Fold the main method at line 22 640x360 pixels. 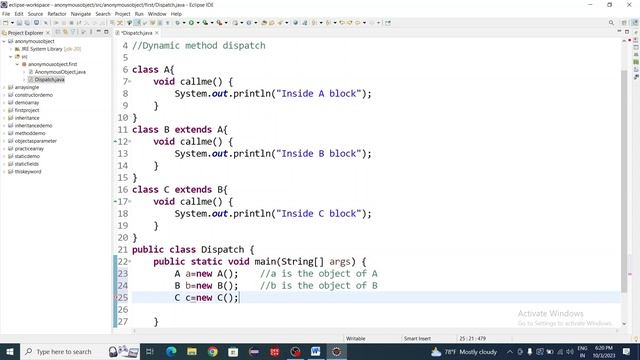tap(130, 262)
